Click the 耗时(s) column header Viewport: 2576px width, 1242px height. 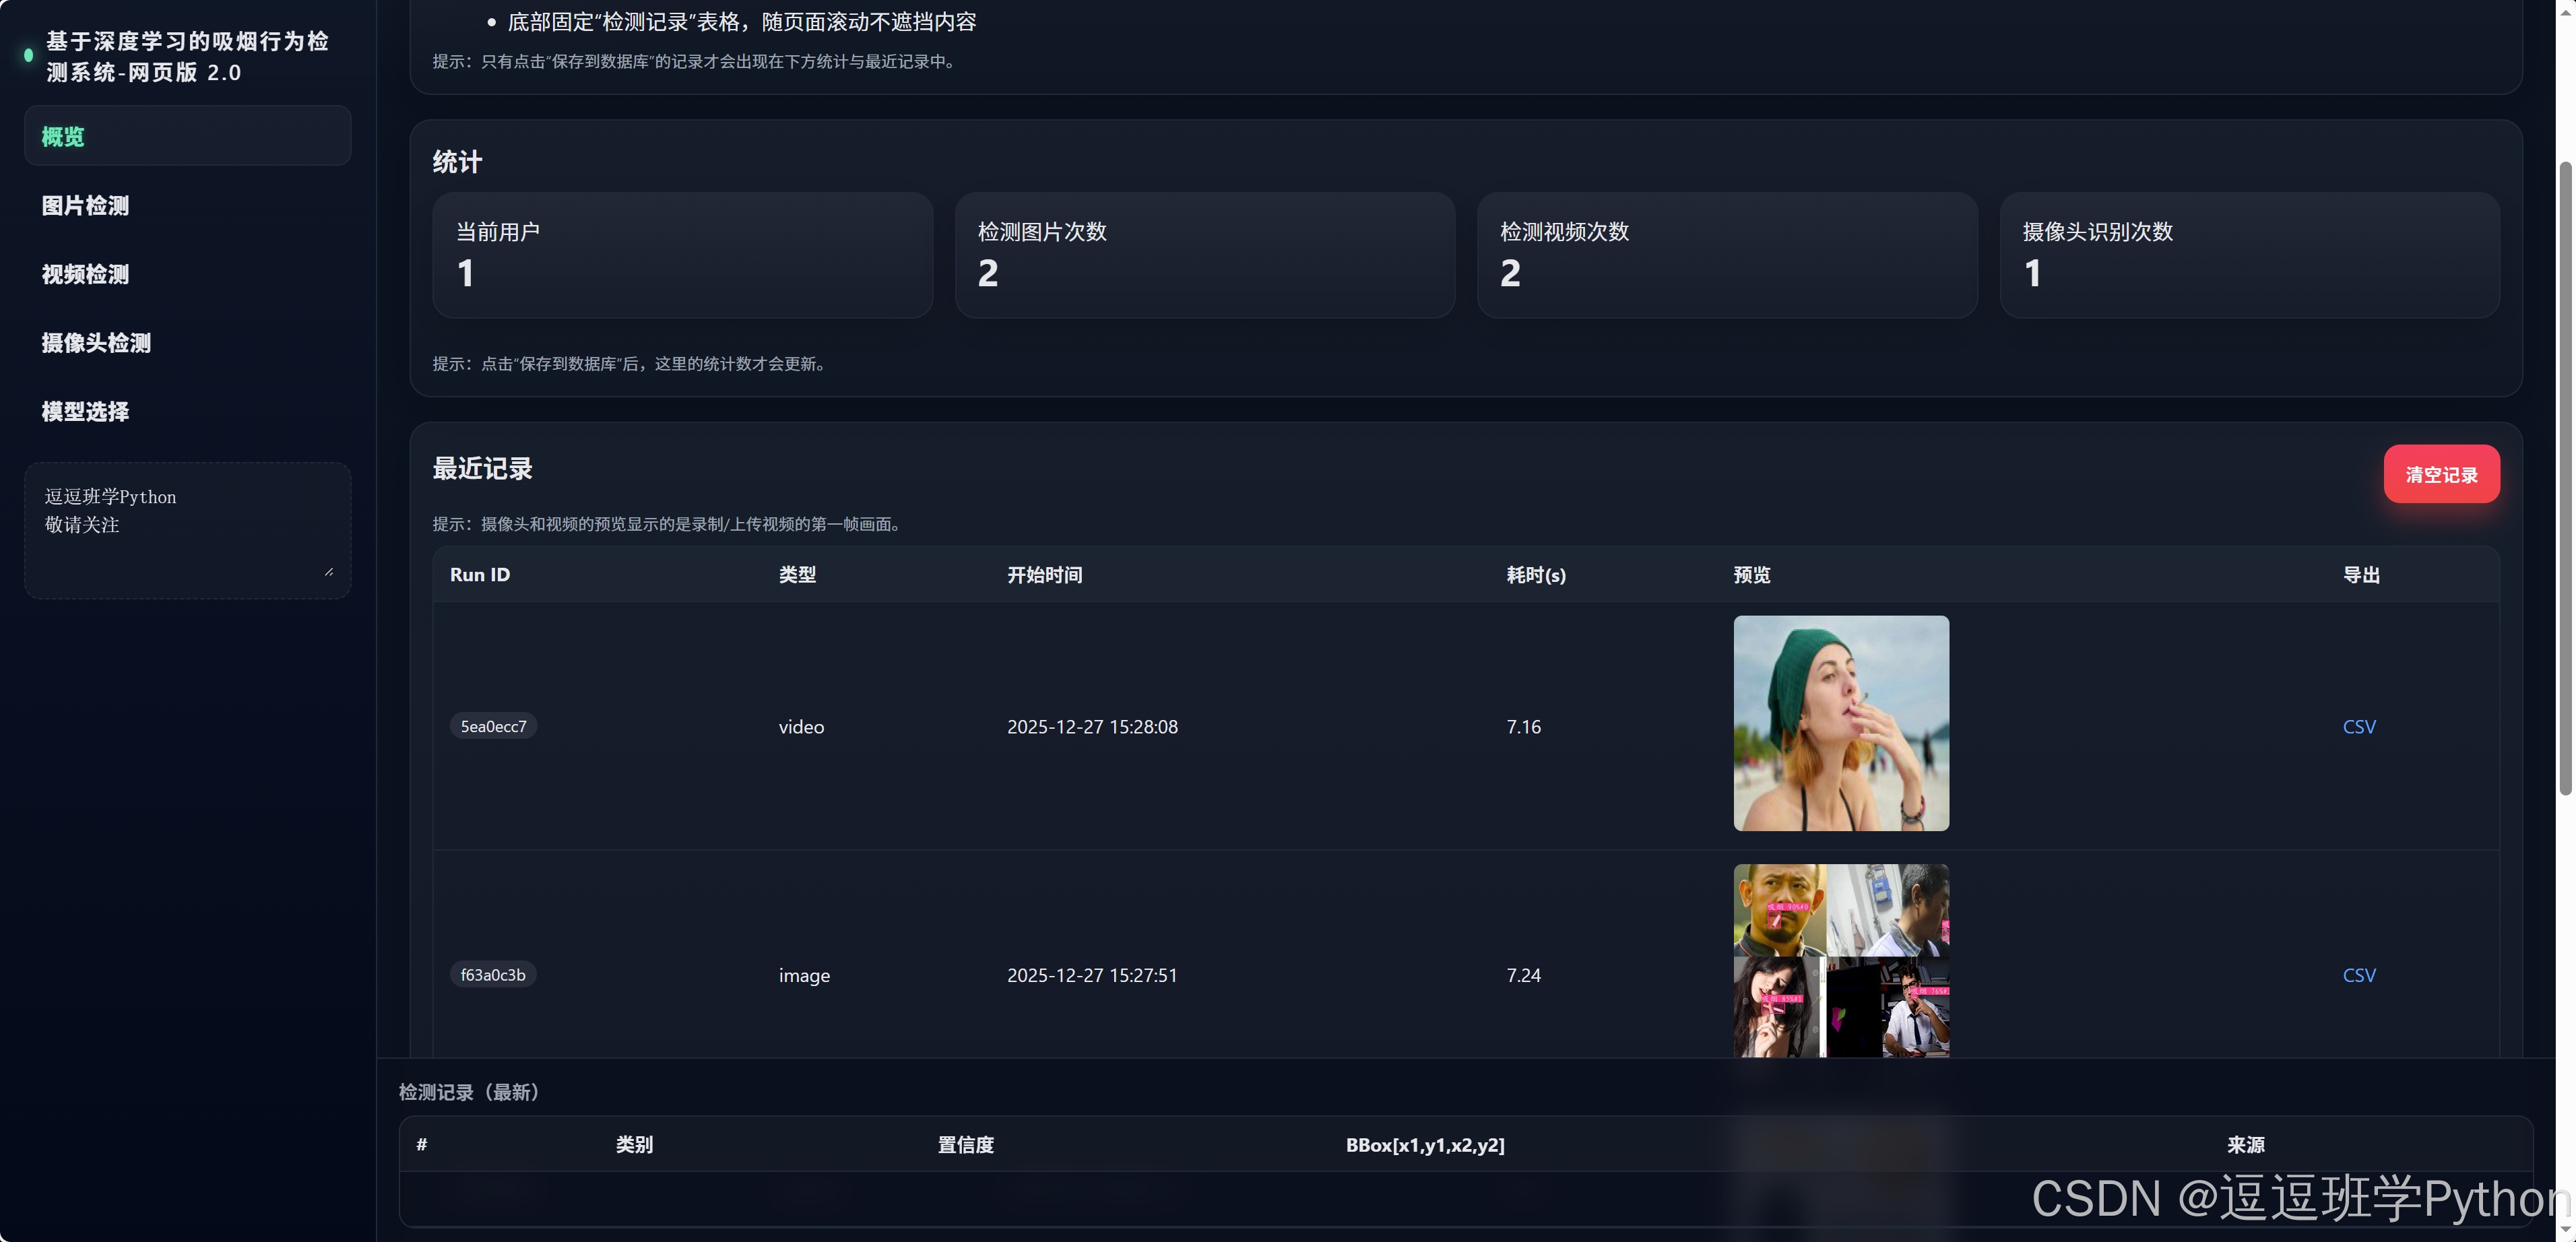(1536, 575)
